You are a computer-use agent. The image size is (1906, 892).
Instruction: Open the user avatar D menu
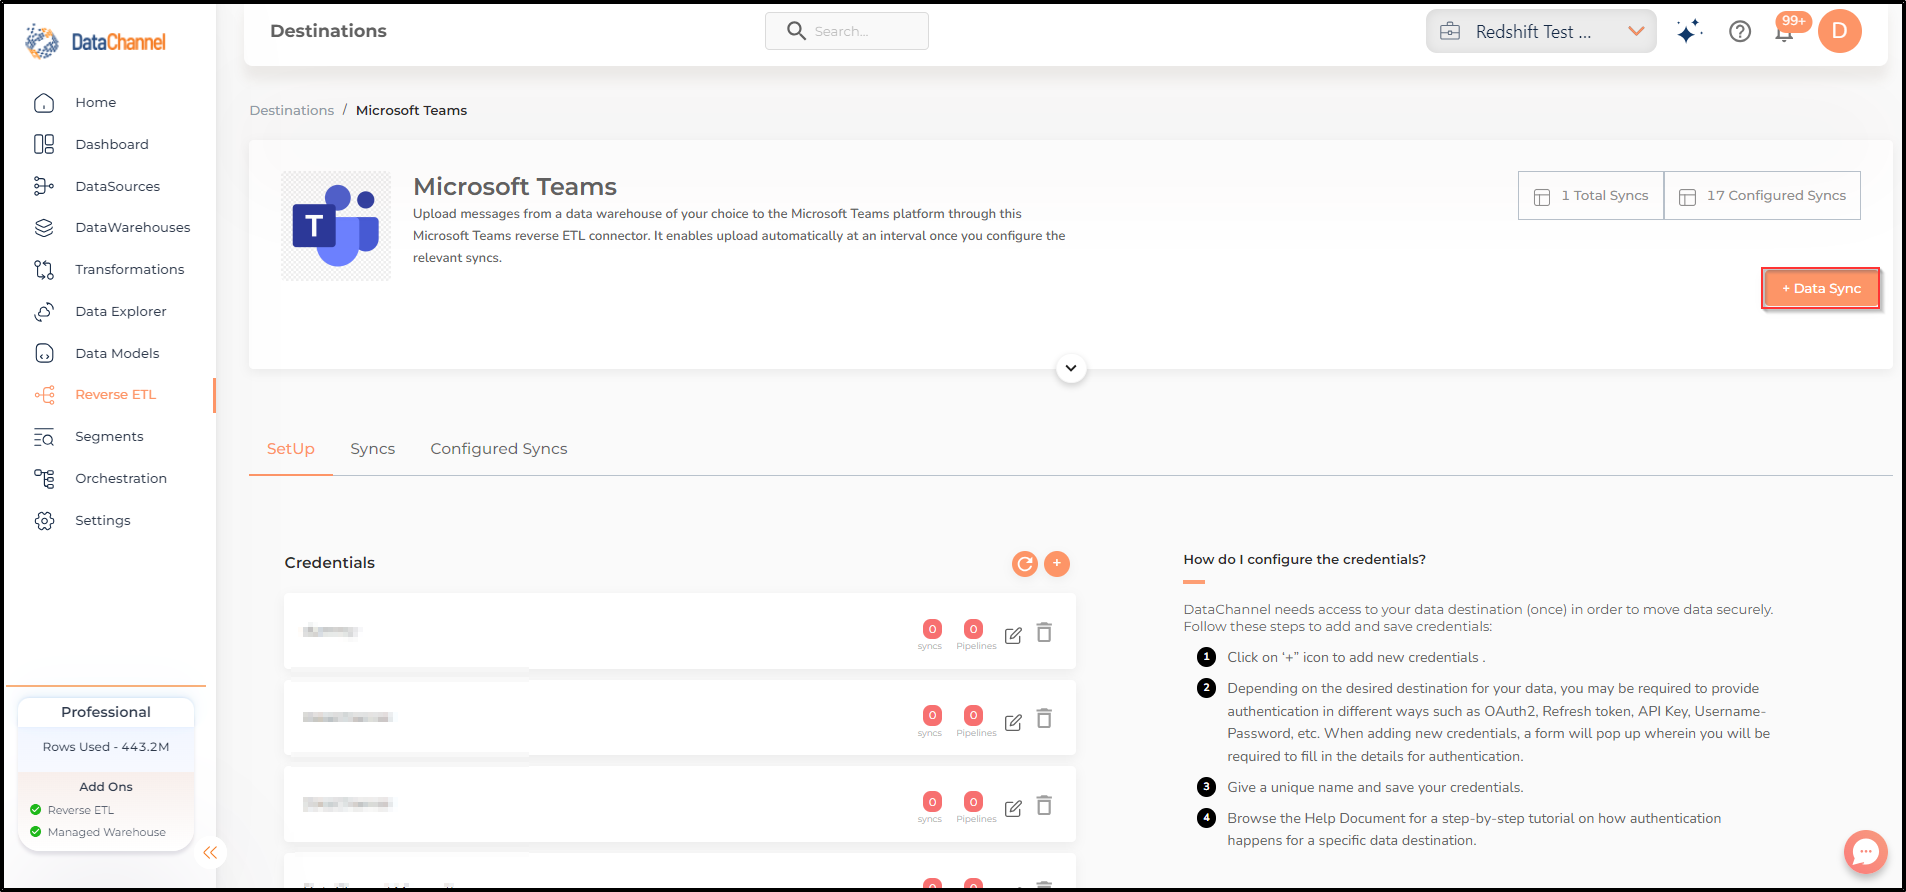[1840, 31]
